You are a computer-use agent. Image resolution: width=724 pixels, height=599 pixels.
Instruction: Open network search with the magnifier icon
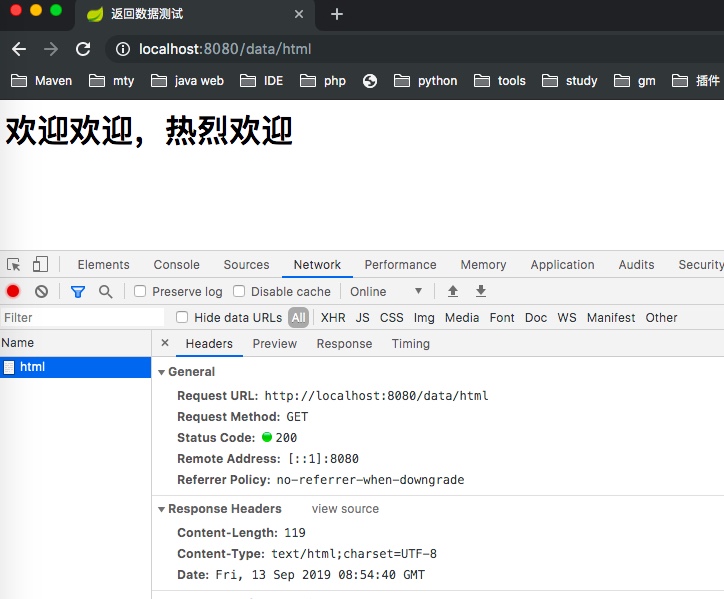pos(105,291)
